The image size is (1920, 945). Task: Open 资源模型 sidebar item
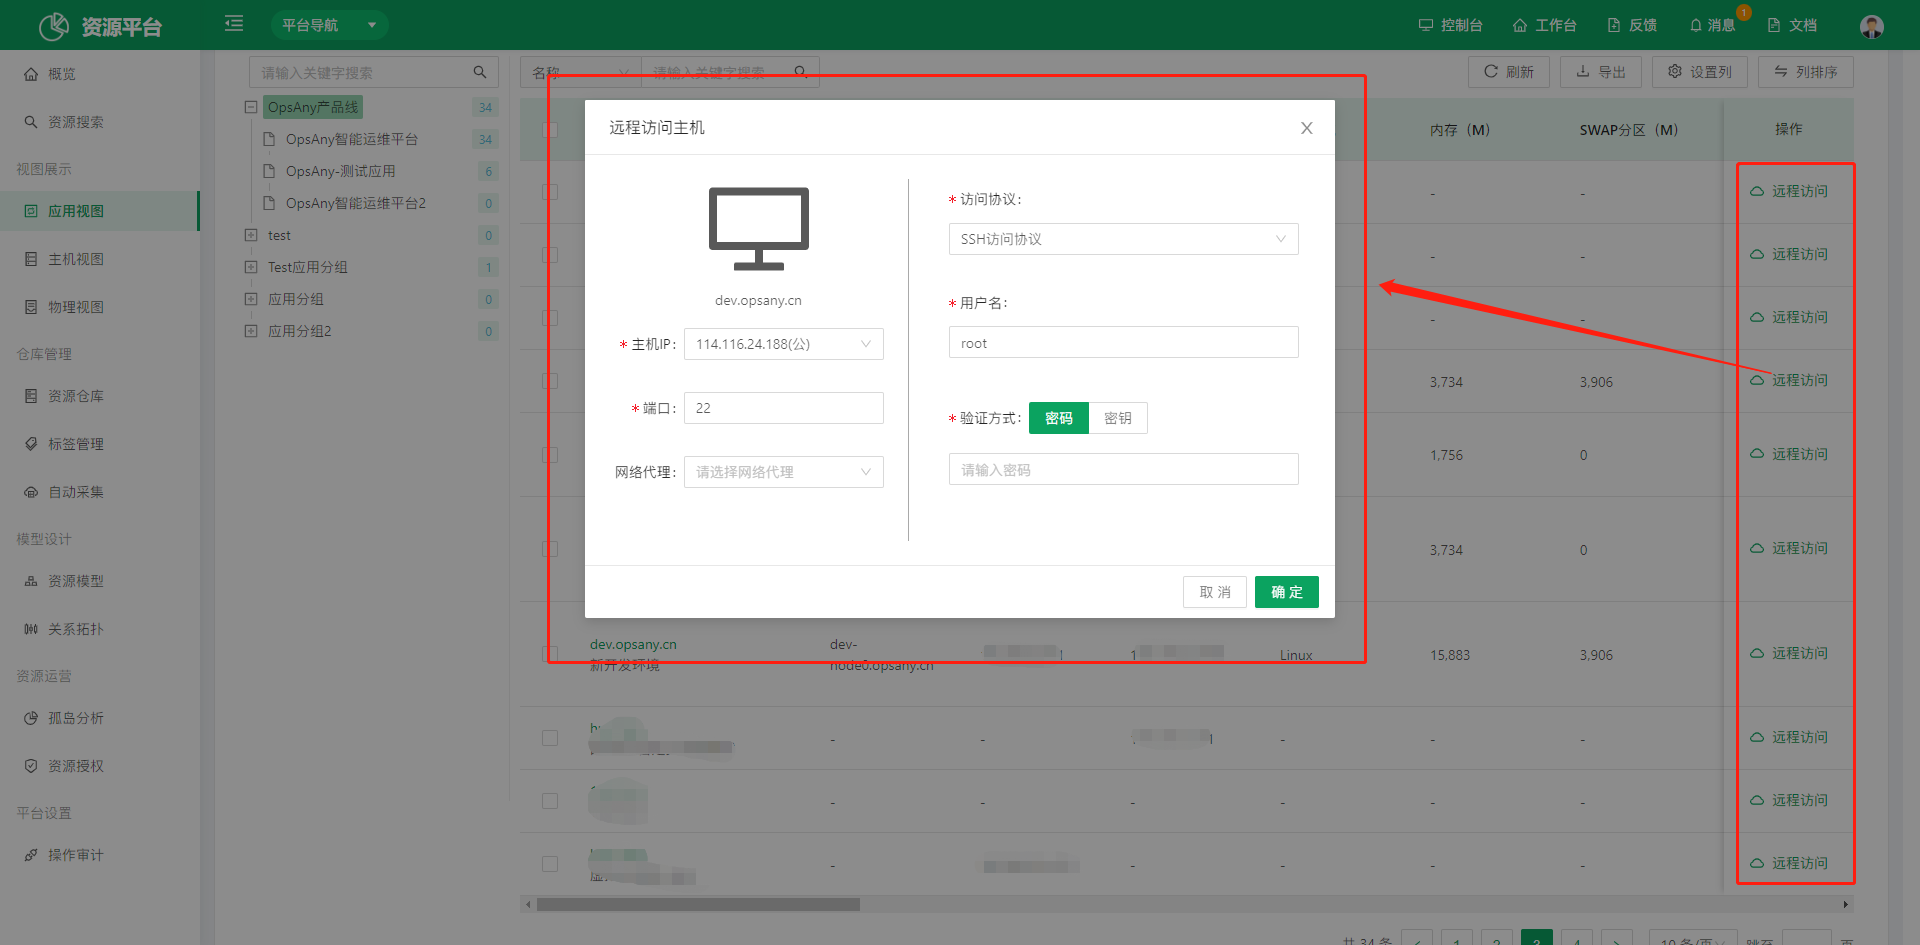coord(100,581)
